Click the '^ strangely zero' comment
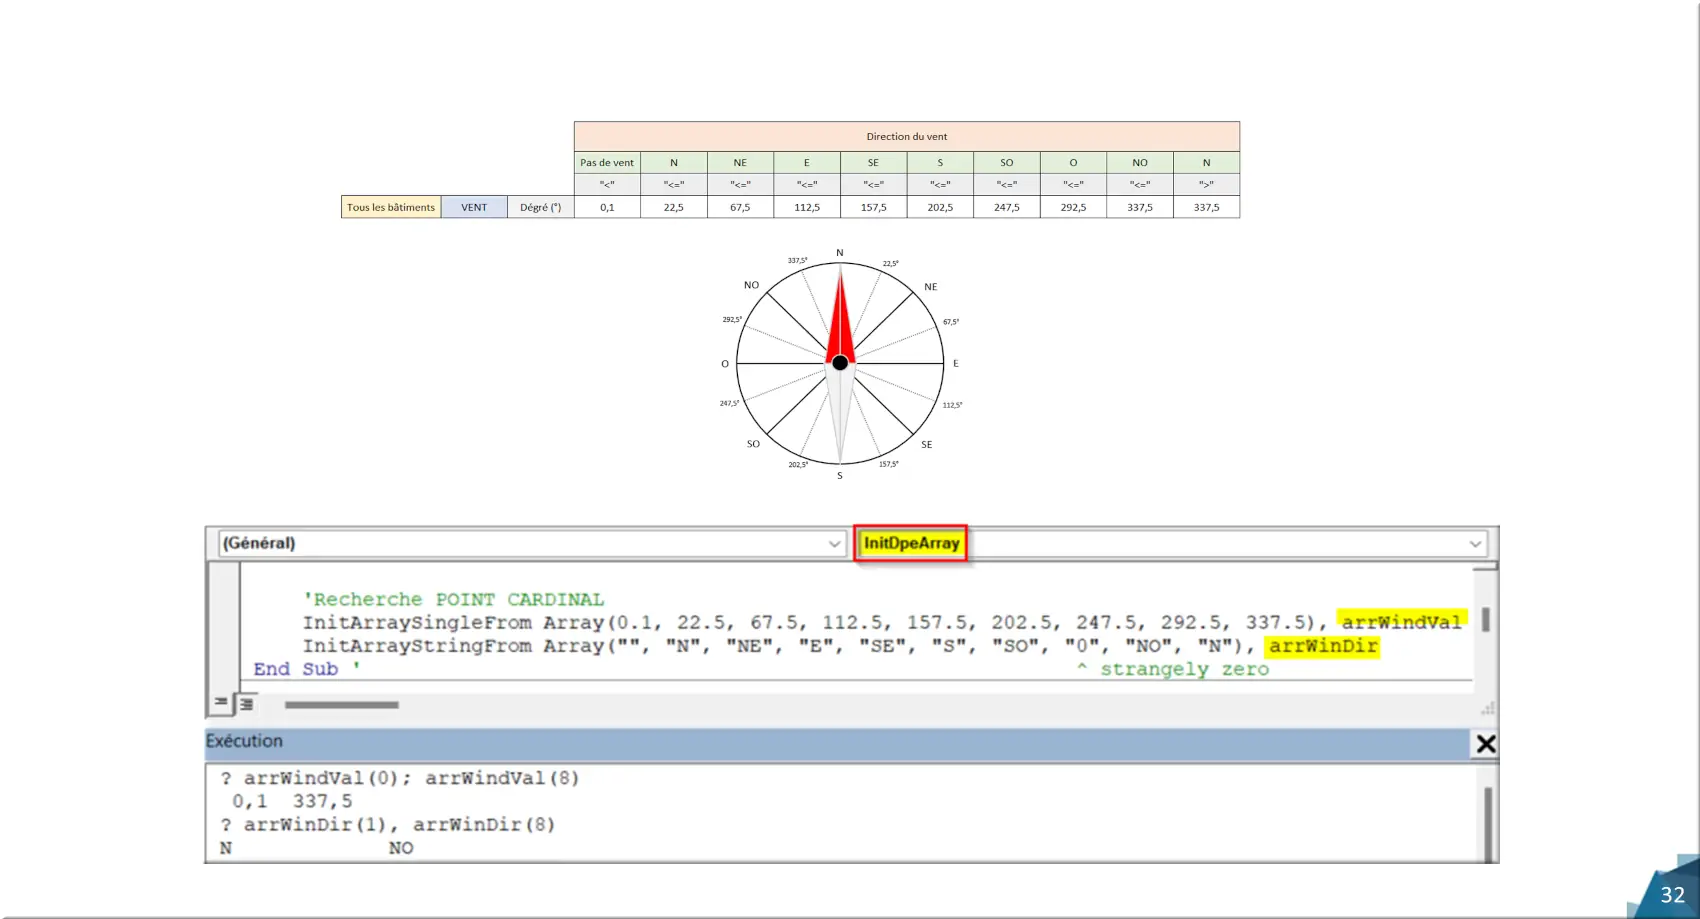This screenshot has height=919, width=1700. pos(1172,669)
